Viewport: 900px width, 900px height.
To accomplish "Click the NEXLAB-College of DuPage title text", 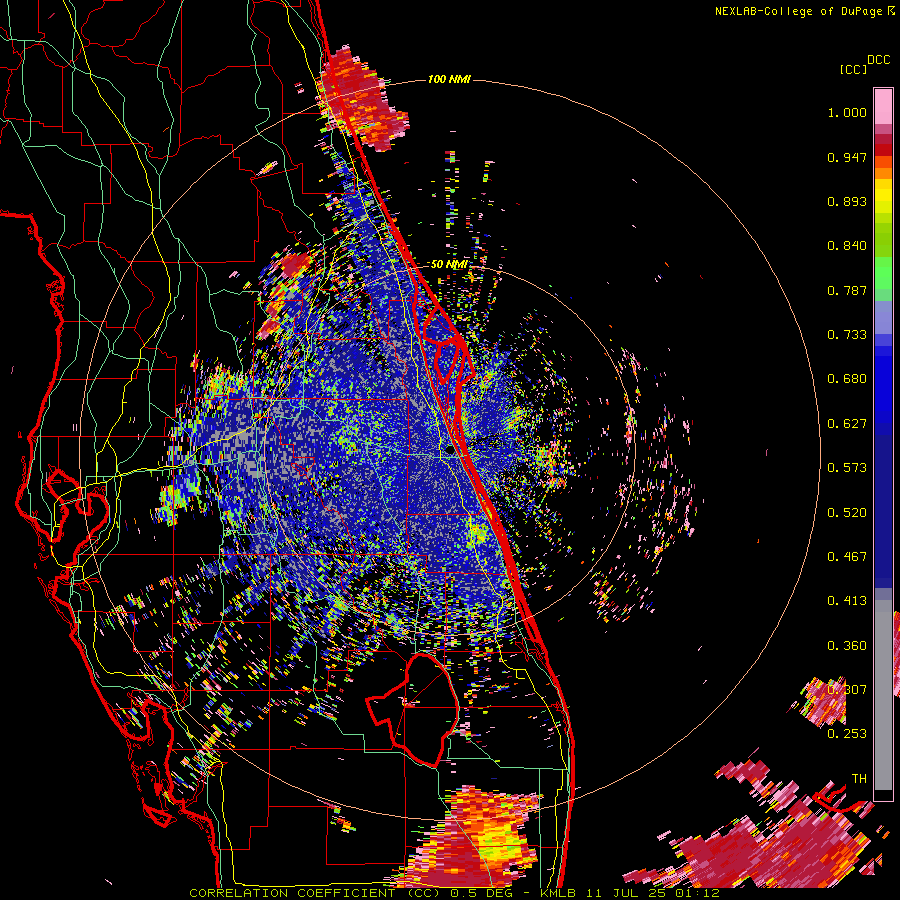I will point(798,11).
